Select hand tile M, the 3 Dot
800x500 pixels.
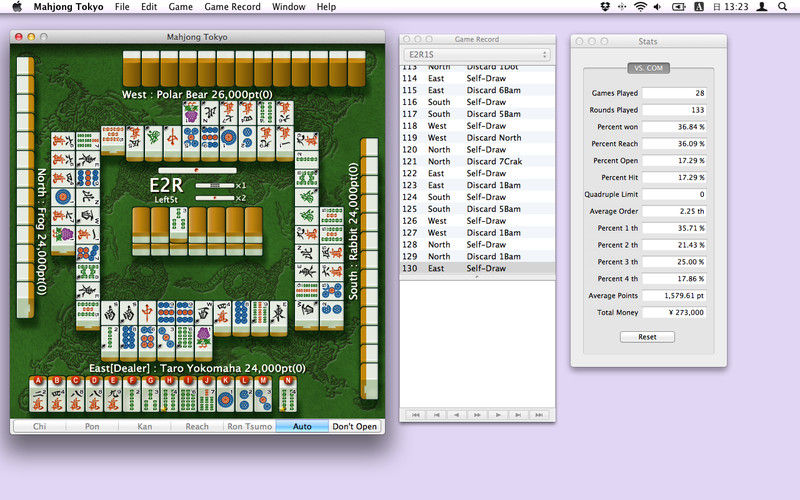tap(263, 396)
